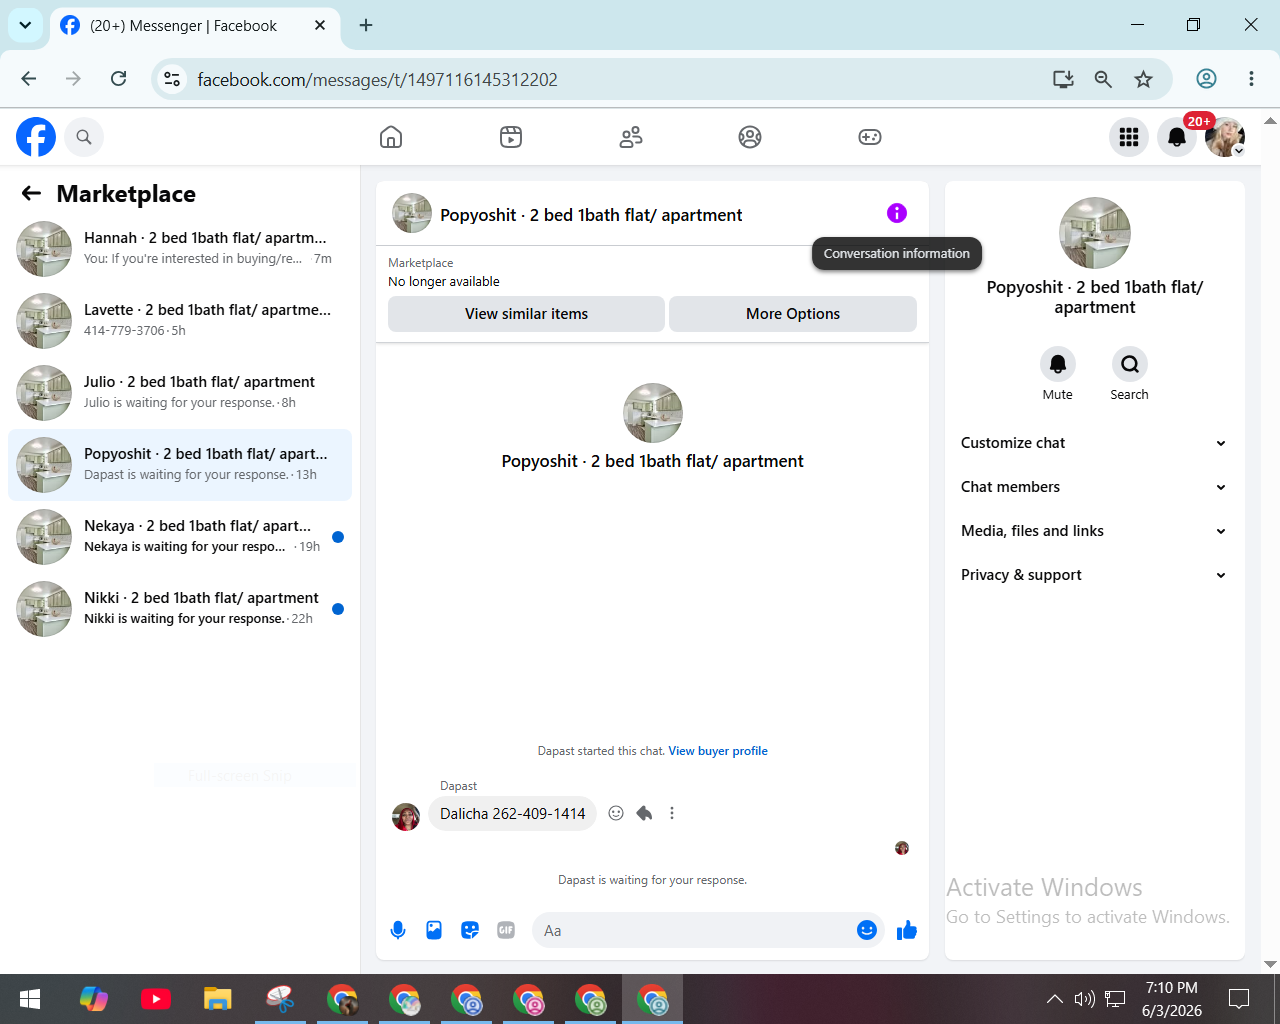Viewport: 1280px width, 1024px height.
Task: View site information icon in address bar
Action: click(172, 79)
